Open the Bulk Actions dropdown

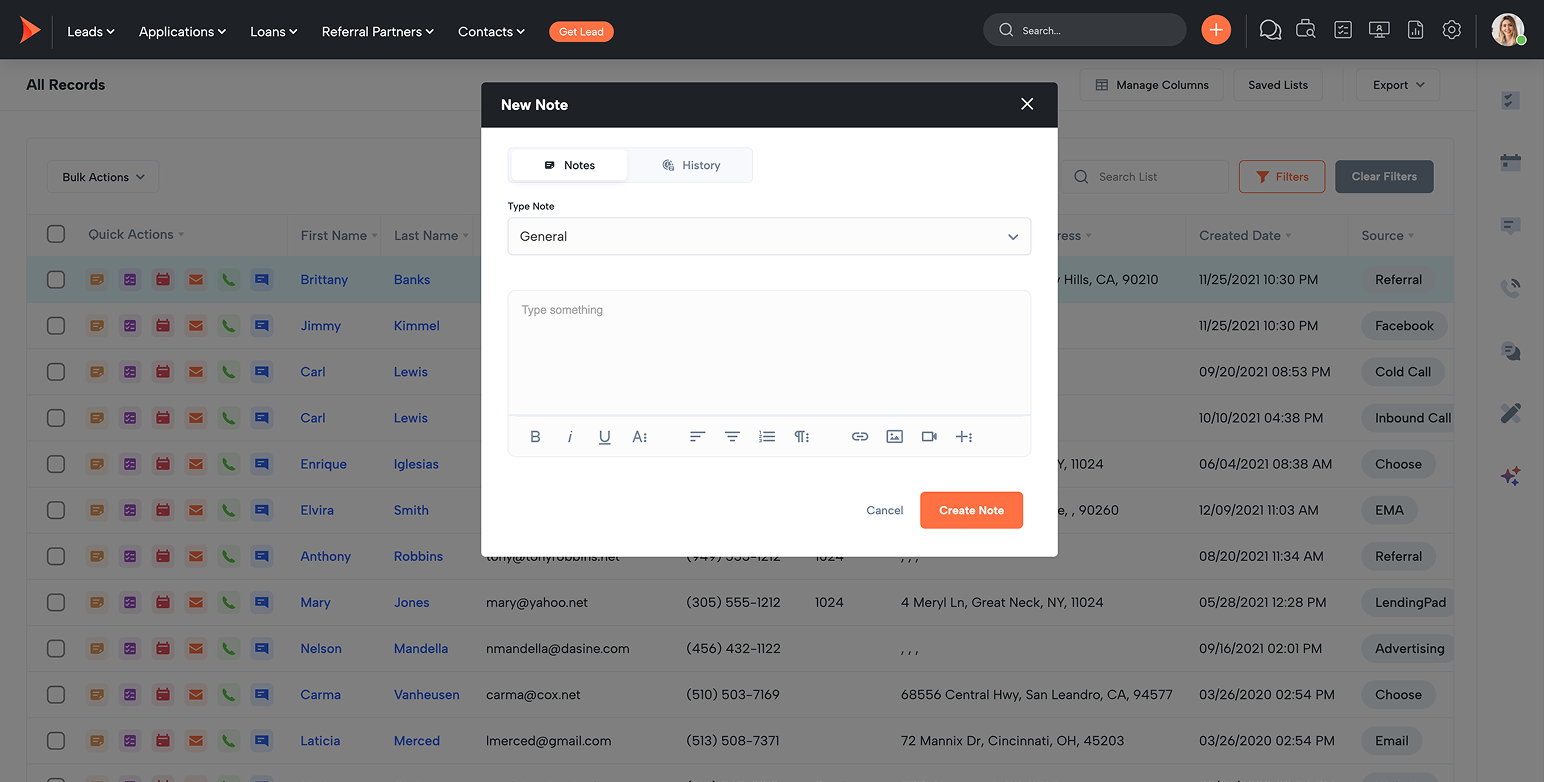[x=103, y=177]
